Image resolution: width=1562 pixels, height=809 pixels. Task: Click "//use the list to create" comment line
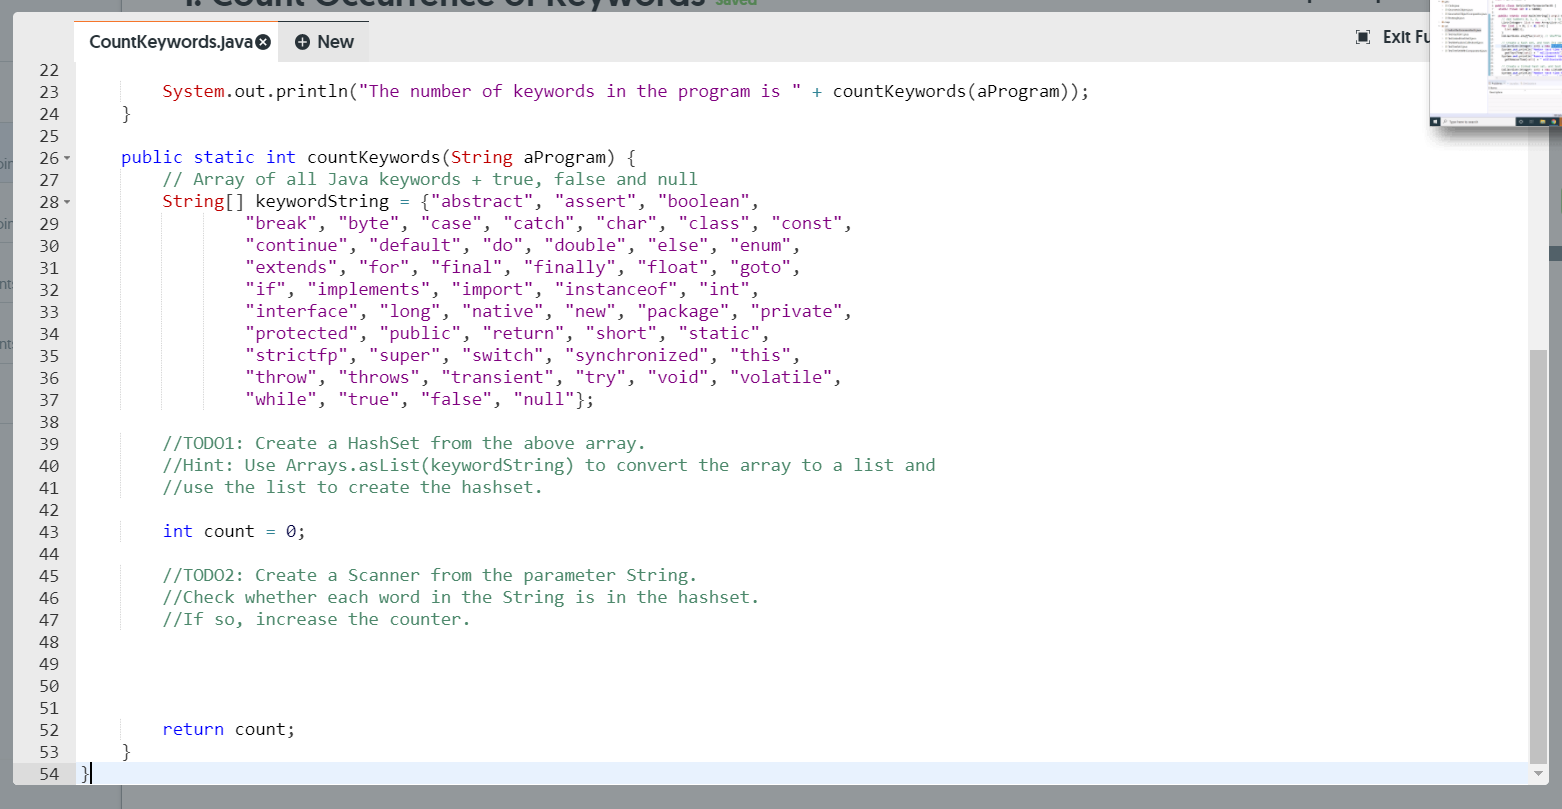click(353, 488)
